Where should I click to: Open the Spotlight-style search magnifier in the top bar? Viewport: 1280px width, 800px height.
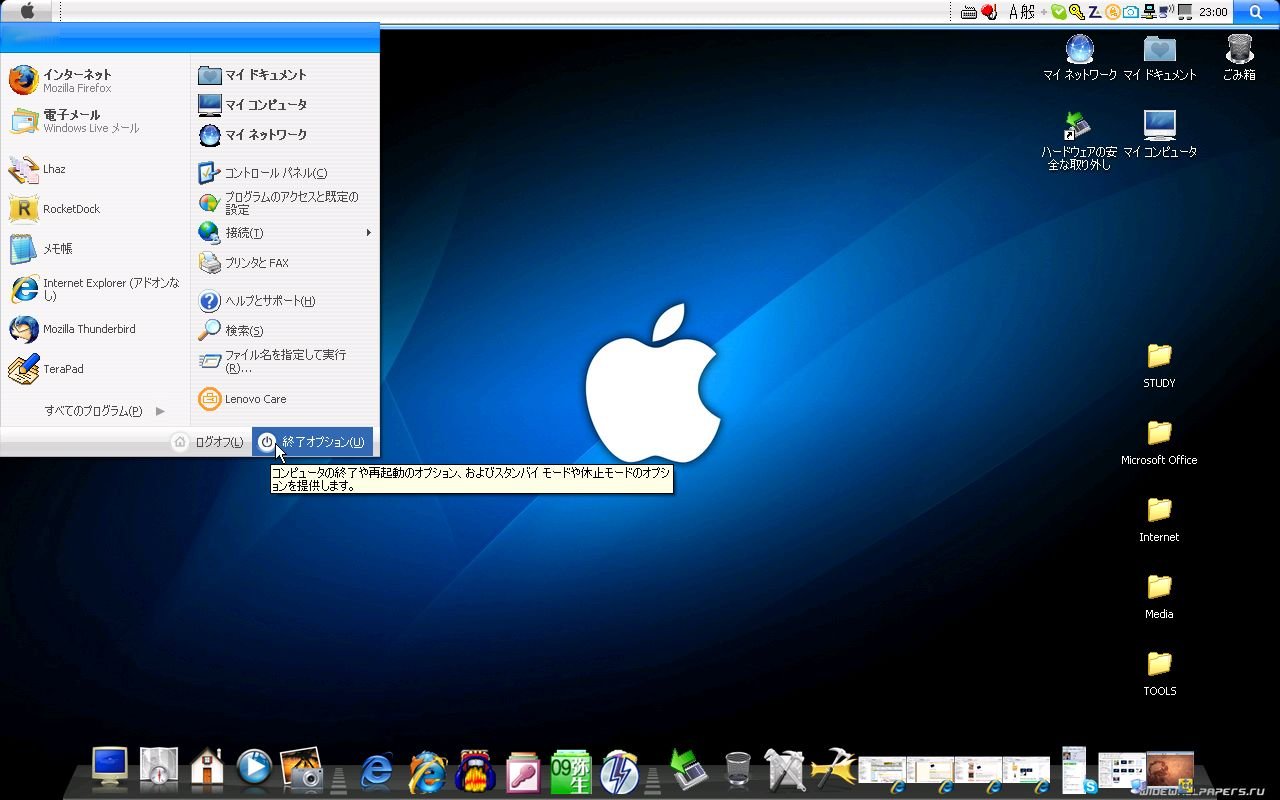click(x=1256, y=12)
